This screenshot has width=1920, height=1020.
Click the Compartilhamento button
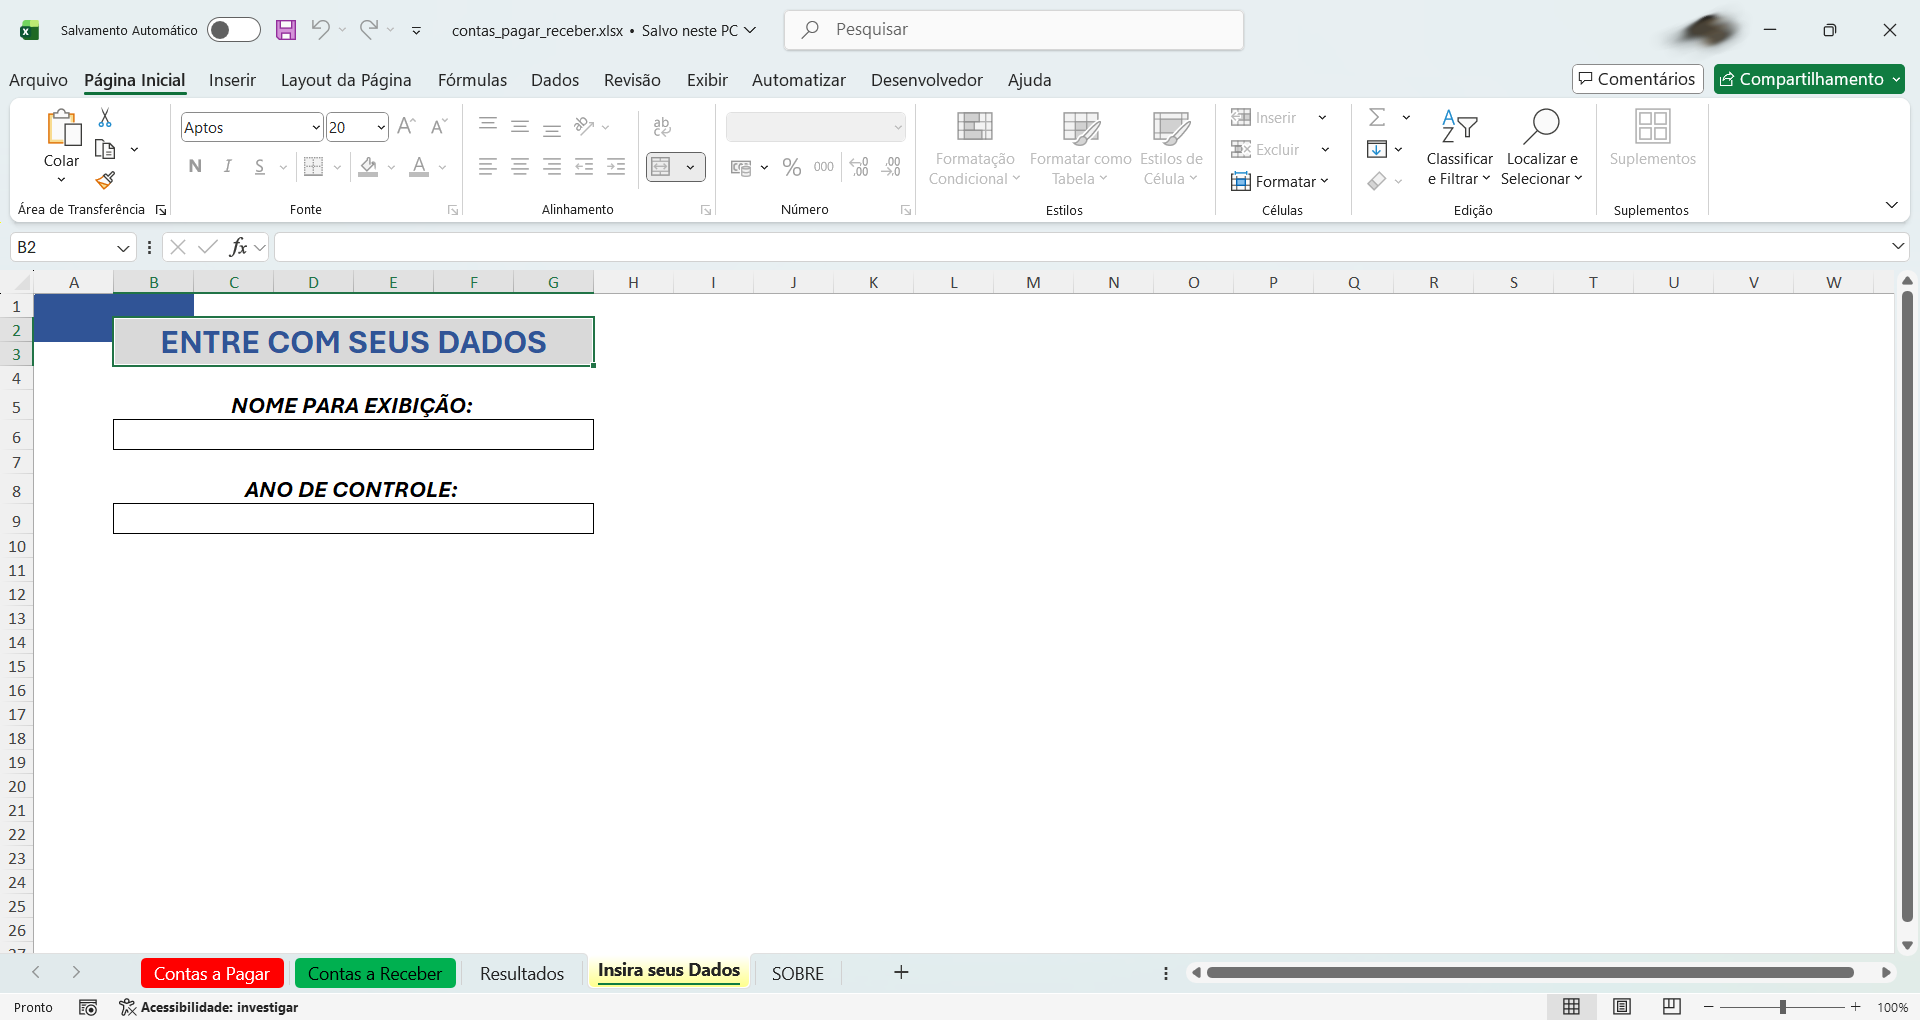[x=1808, y=79]
